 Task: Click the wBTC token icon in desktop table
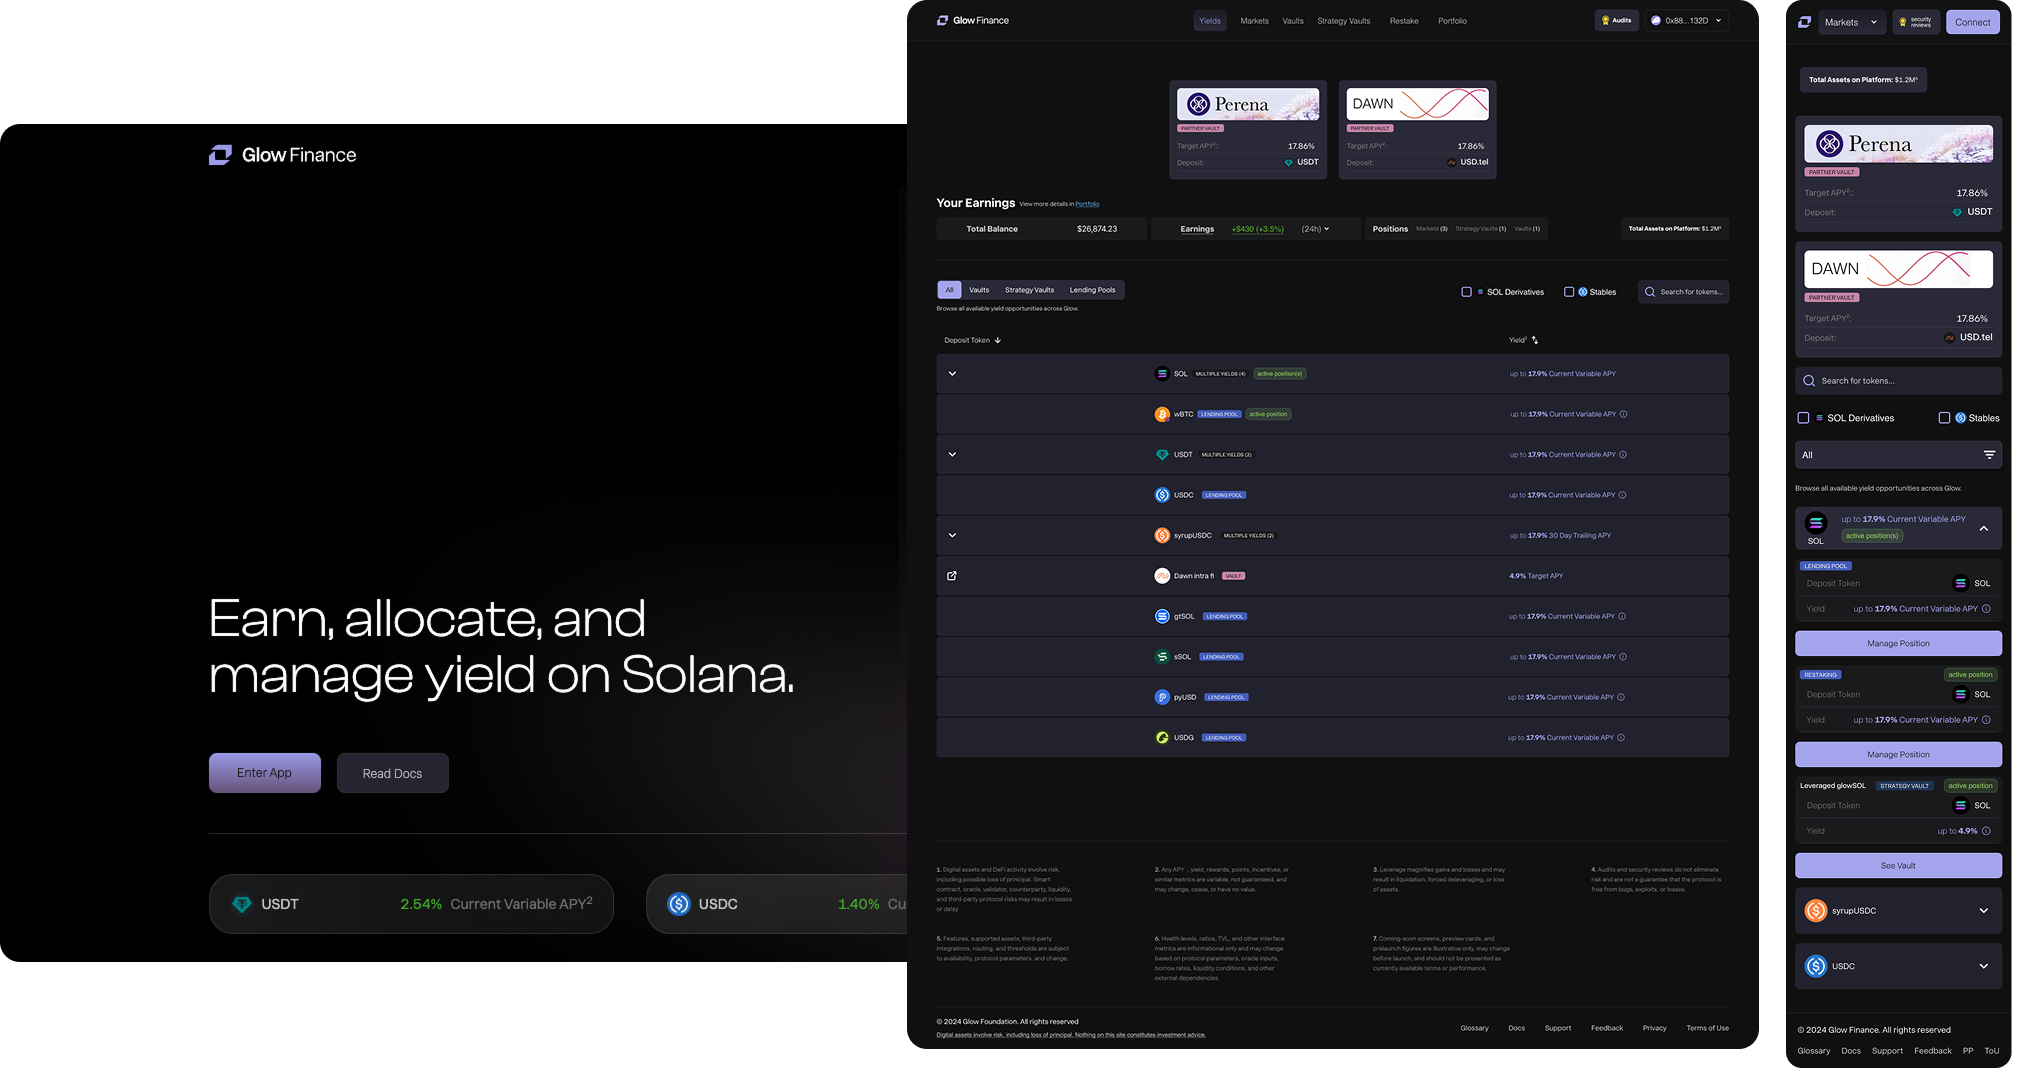point(1162,414)
